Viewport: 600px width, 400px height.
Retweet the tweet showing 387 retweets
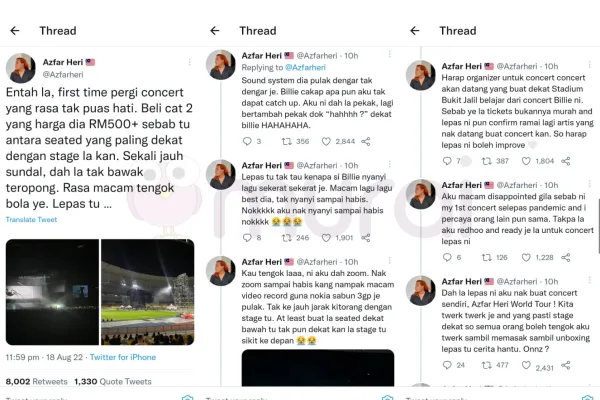(x=486, y=161)
